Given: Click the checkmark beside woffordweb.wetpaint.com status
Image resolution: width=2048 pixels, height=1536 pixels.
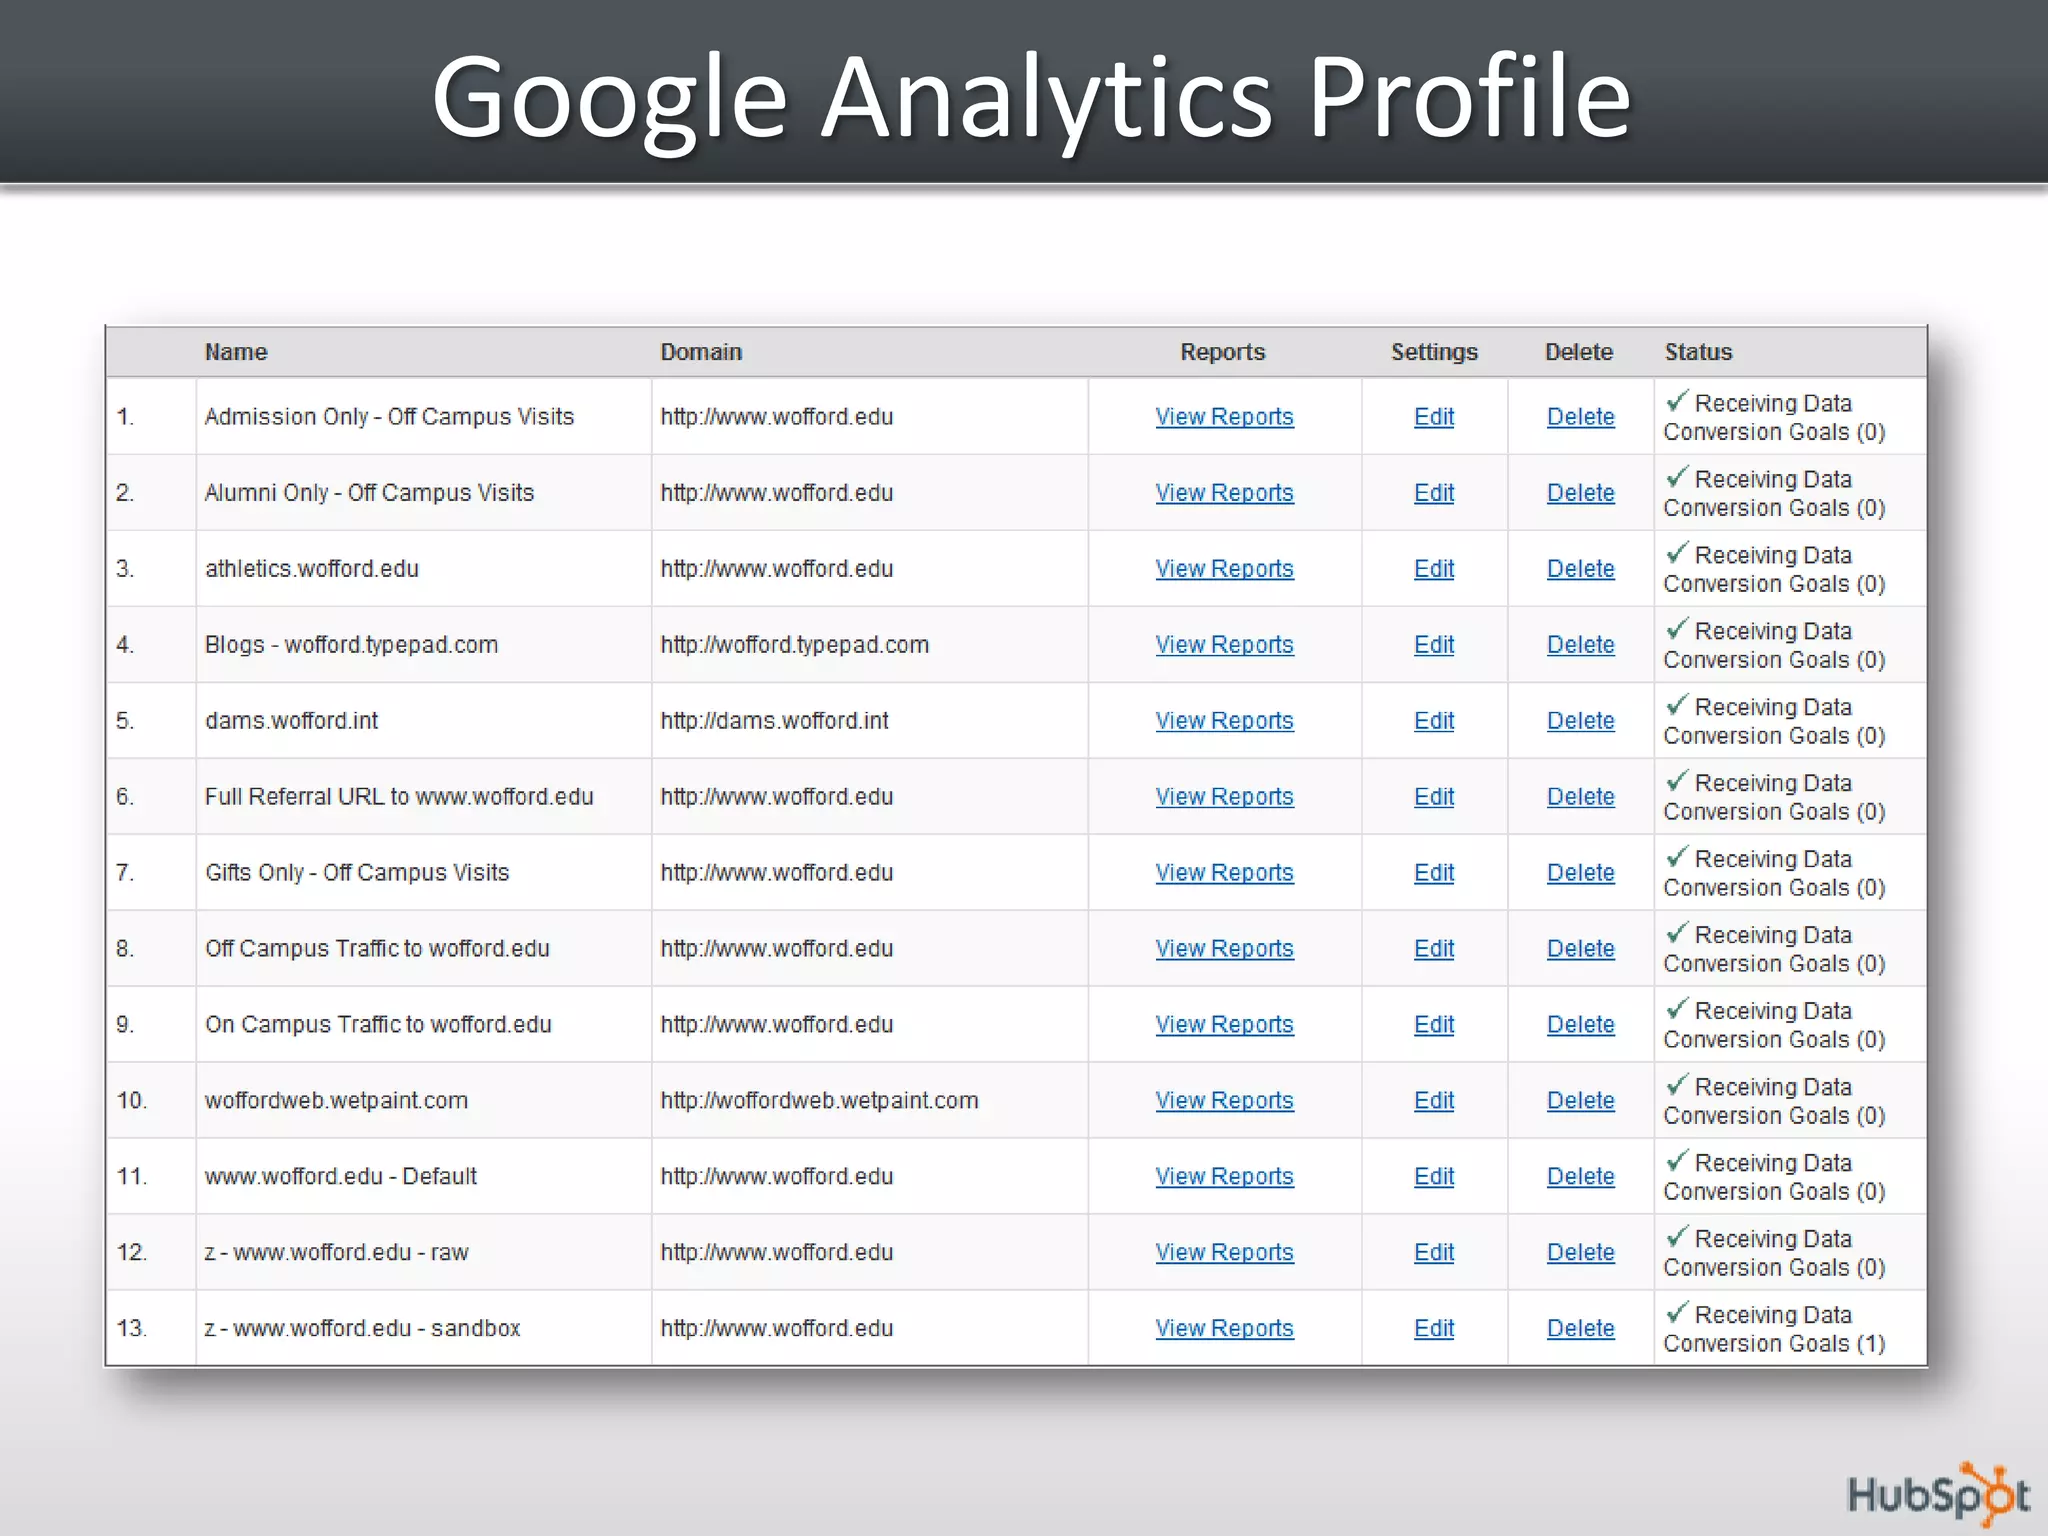Looking at the screenshot, I should pyautogui.click(x=1677, y=1086).
